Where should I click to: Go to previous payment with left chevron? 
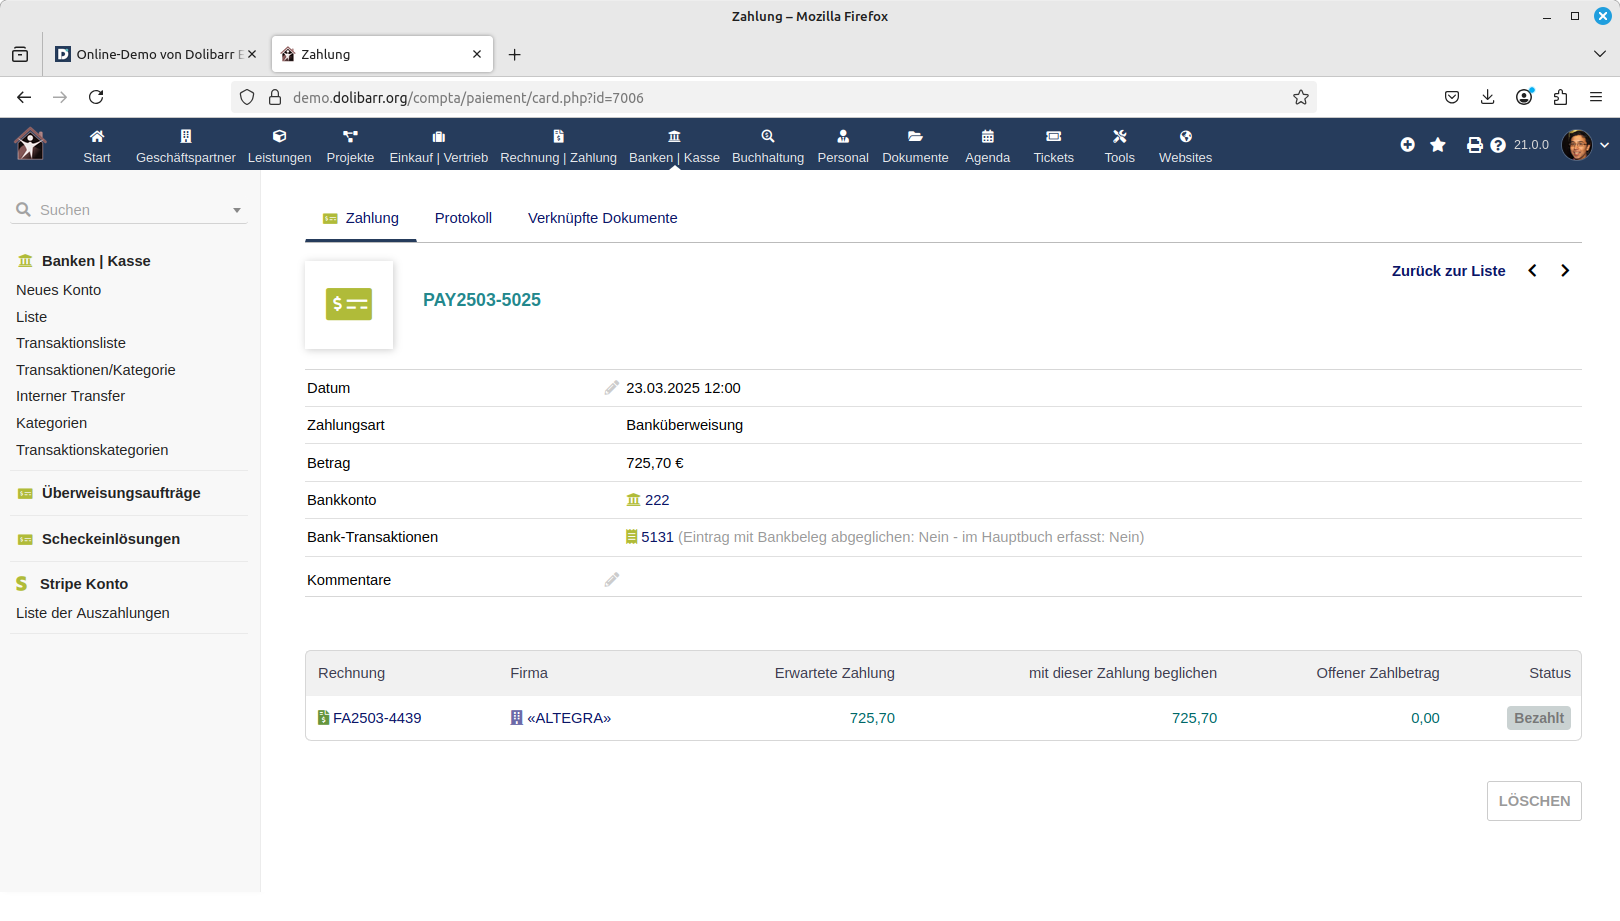[x=1532, y=271]
